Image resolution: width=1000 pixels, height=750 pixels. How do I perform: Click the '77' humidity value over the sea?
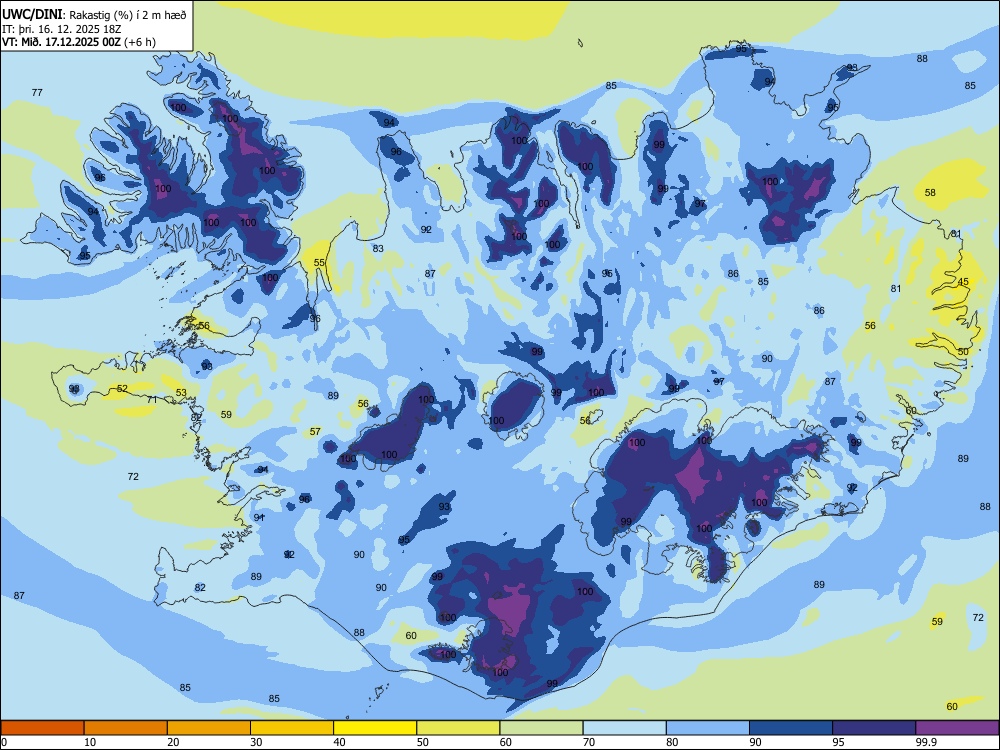pos(37,92)
